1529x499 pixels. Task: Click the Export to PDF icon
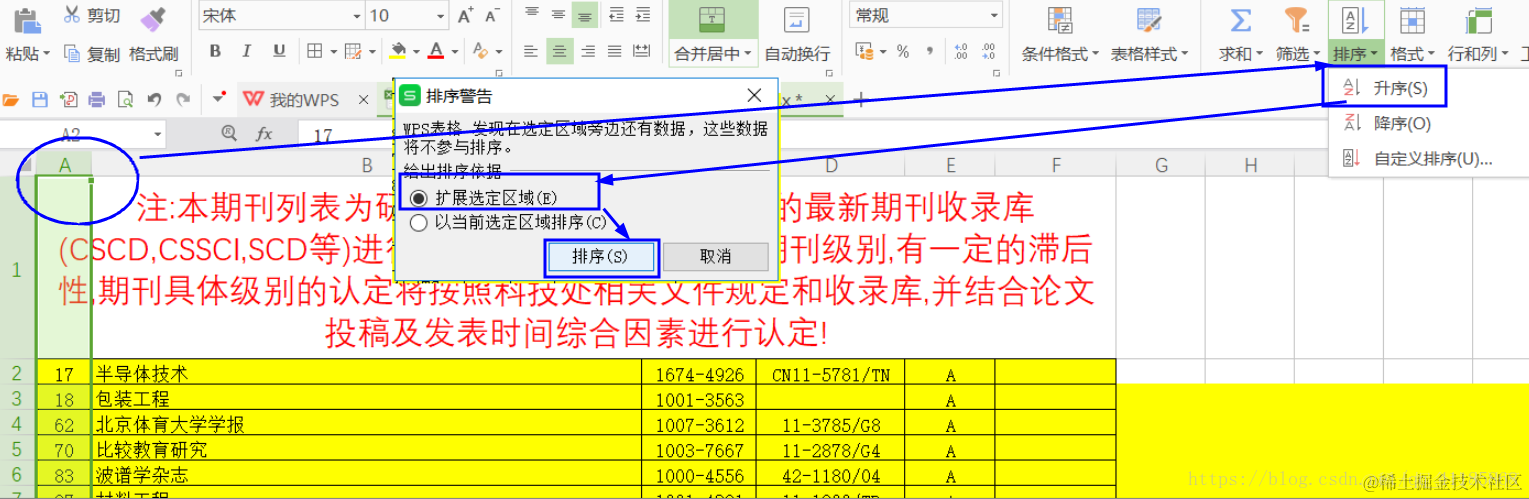69,99
